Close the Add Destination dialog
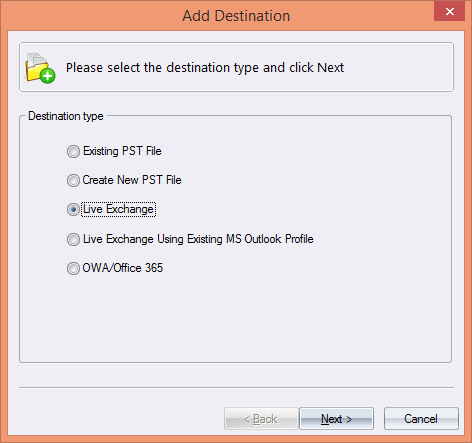Image resolution: width=472 pixels, height=443 pixels. [x=449, y=12]
